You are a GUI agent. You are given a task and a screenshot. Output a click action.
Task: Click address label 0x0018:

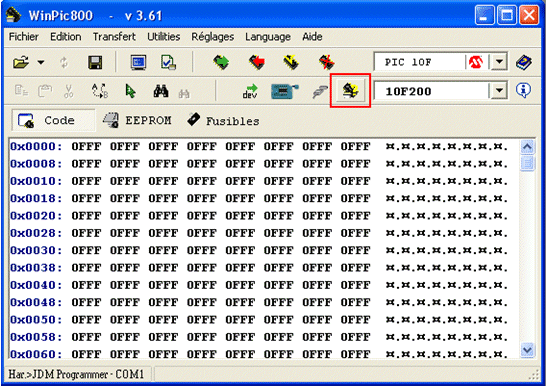click(36, 198)
